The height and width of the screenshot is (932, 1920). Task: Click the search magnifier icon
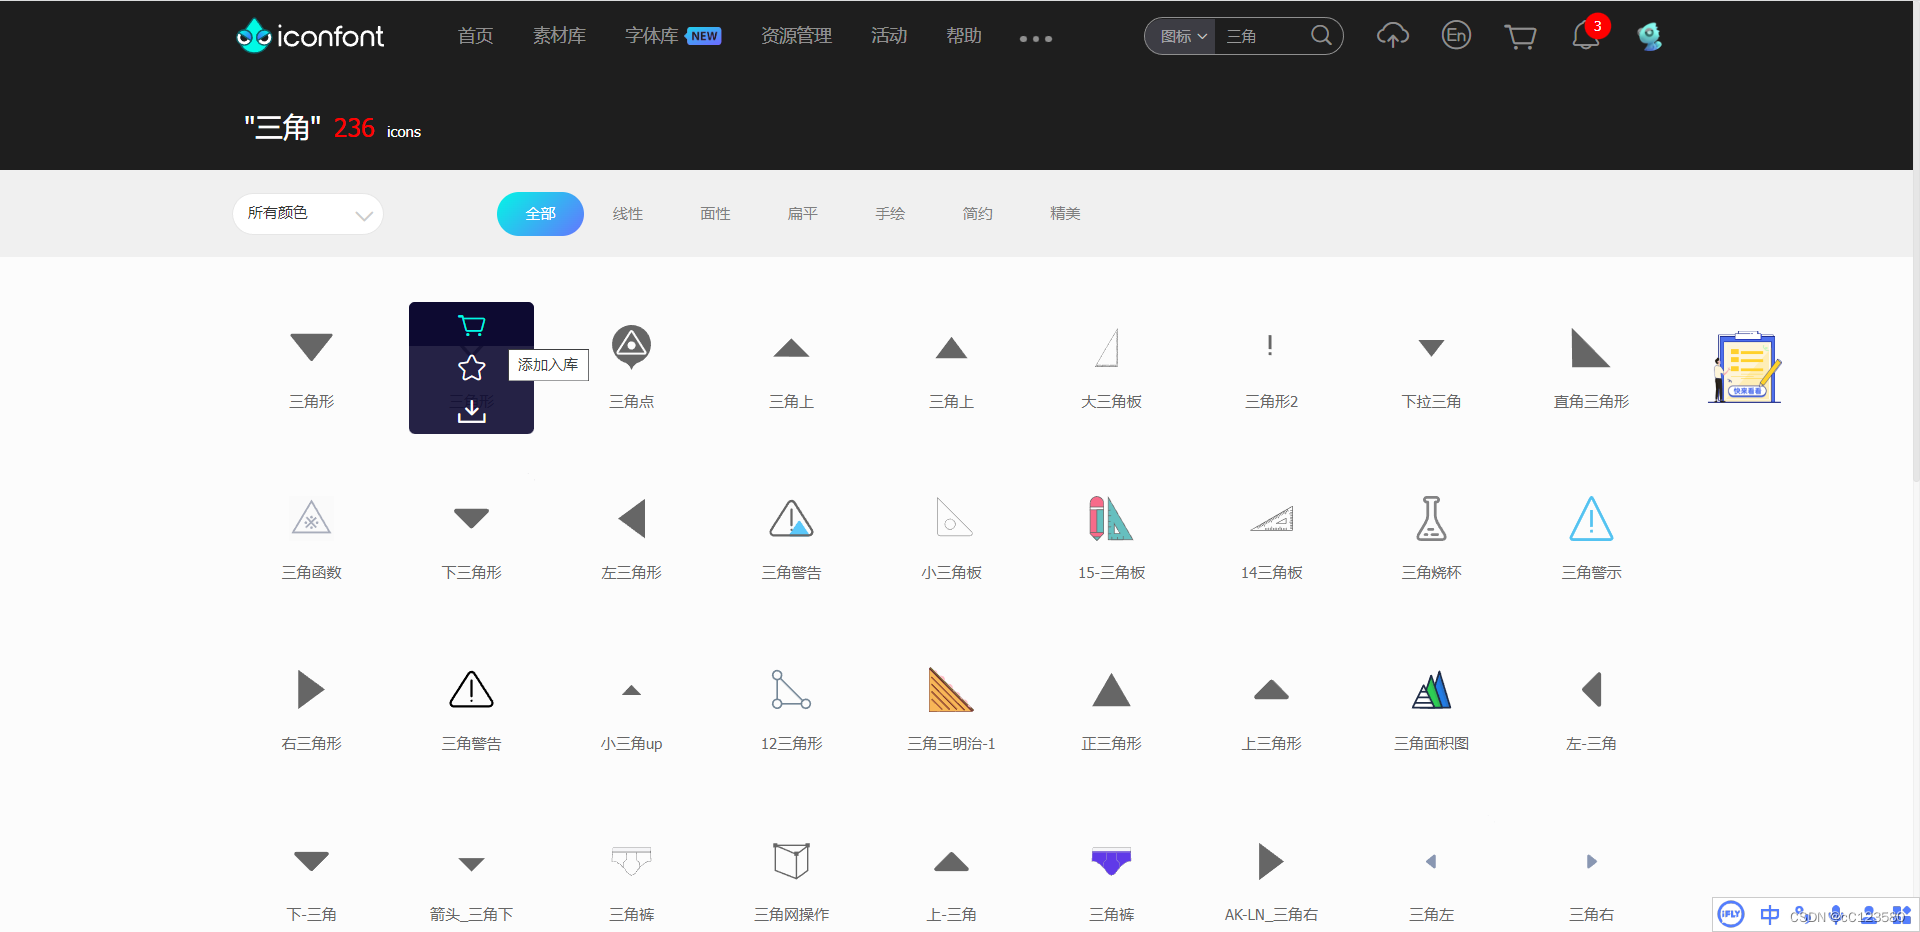coord(1320,35)
